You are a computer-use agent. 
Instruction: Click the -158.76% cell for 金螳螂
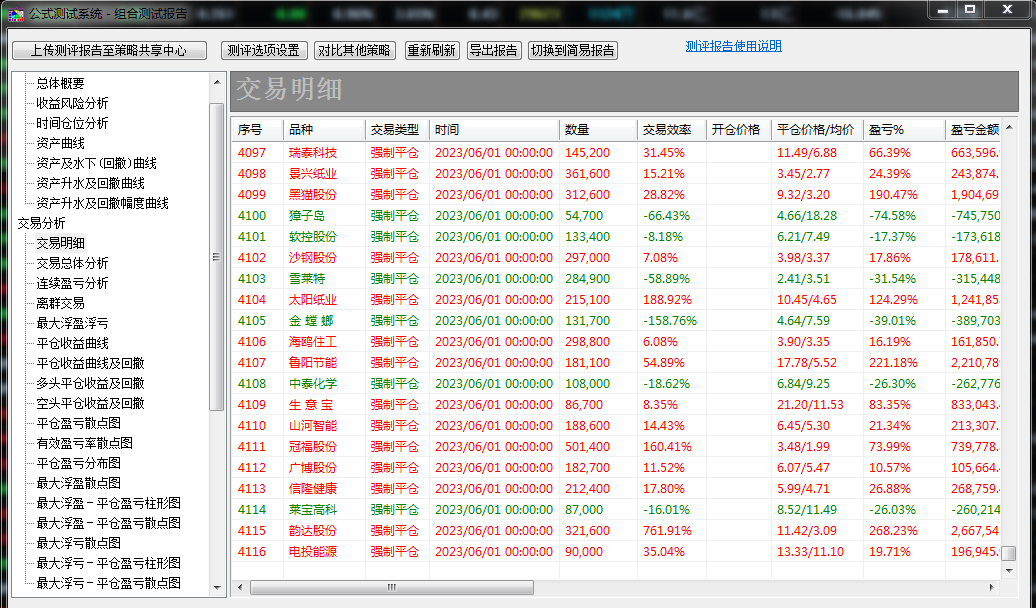pyautogui.click(x=670, y=321)
